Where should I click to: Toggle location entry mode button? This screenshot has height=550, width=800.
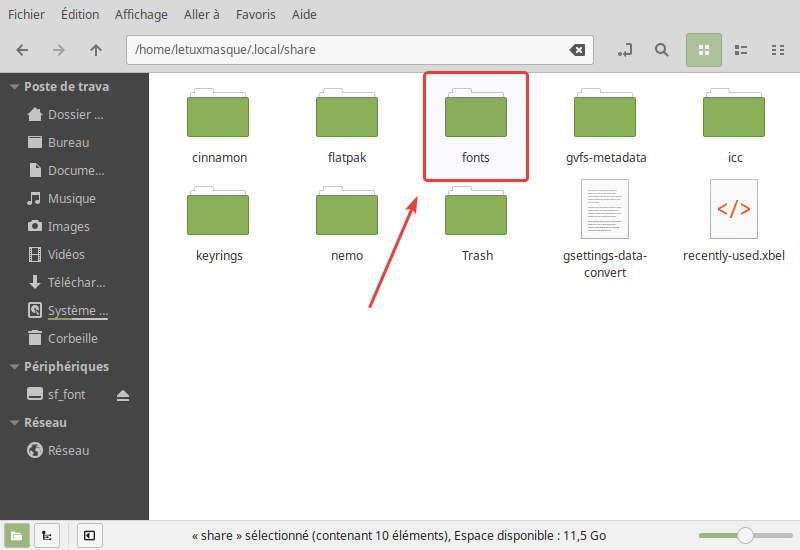(626, 50)
